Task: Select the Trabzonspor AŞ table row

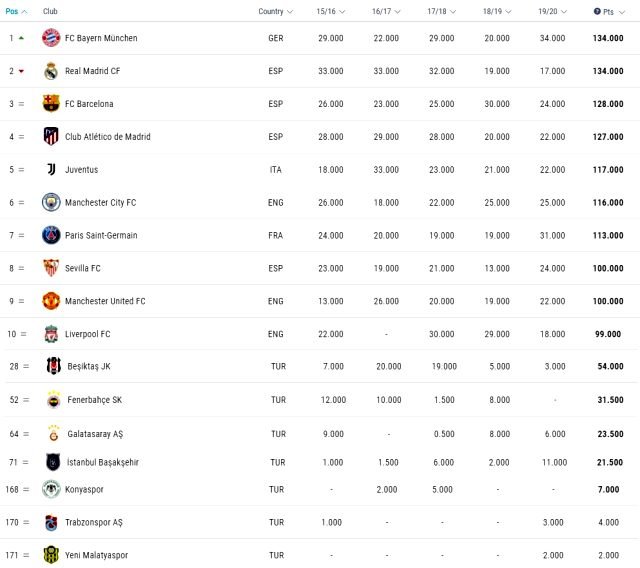Action: pos(320,522)
